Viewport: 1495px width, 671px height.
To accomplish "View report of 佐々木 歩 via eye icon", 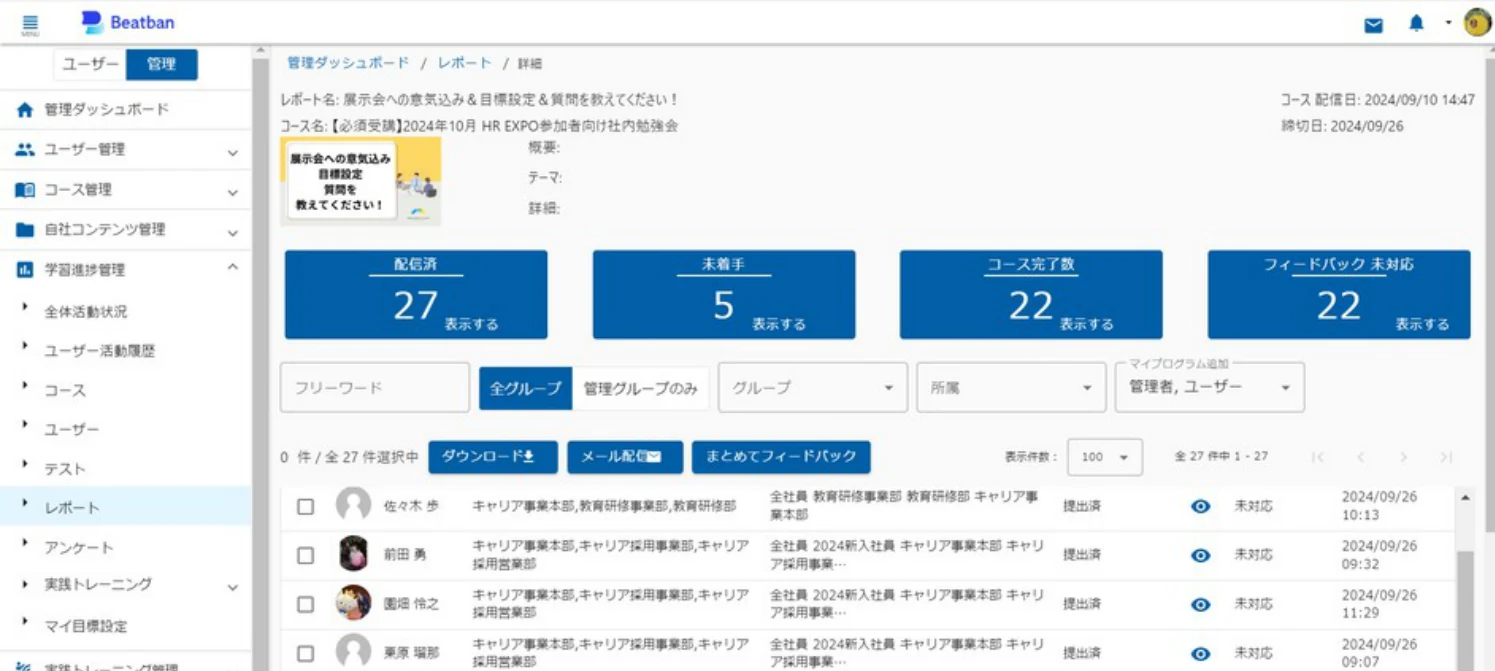I will click(x=1201, y=506).
